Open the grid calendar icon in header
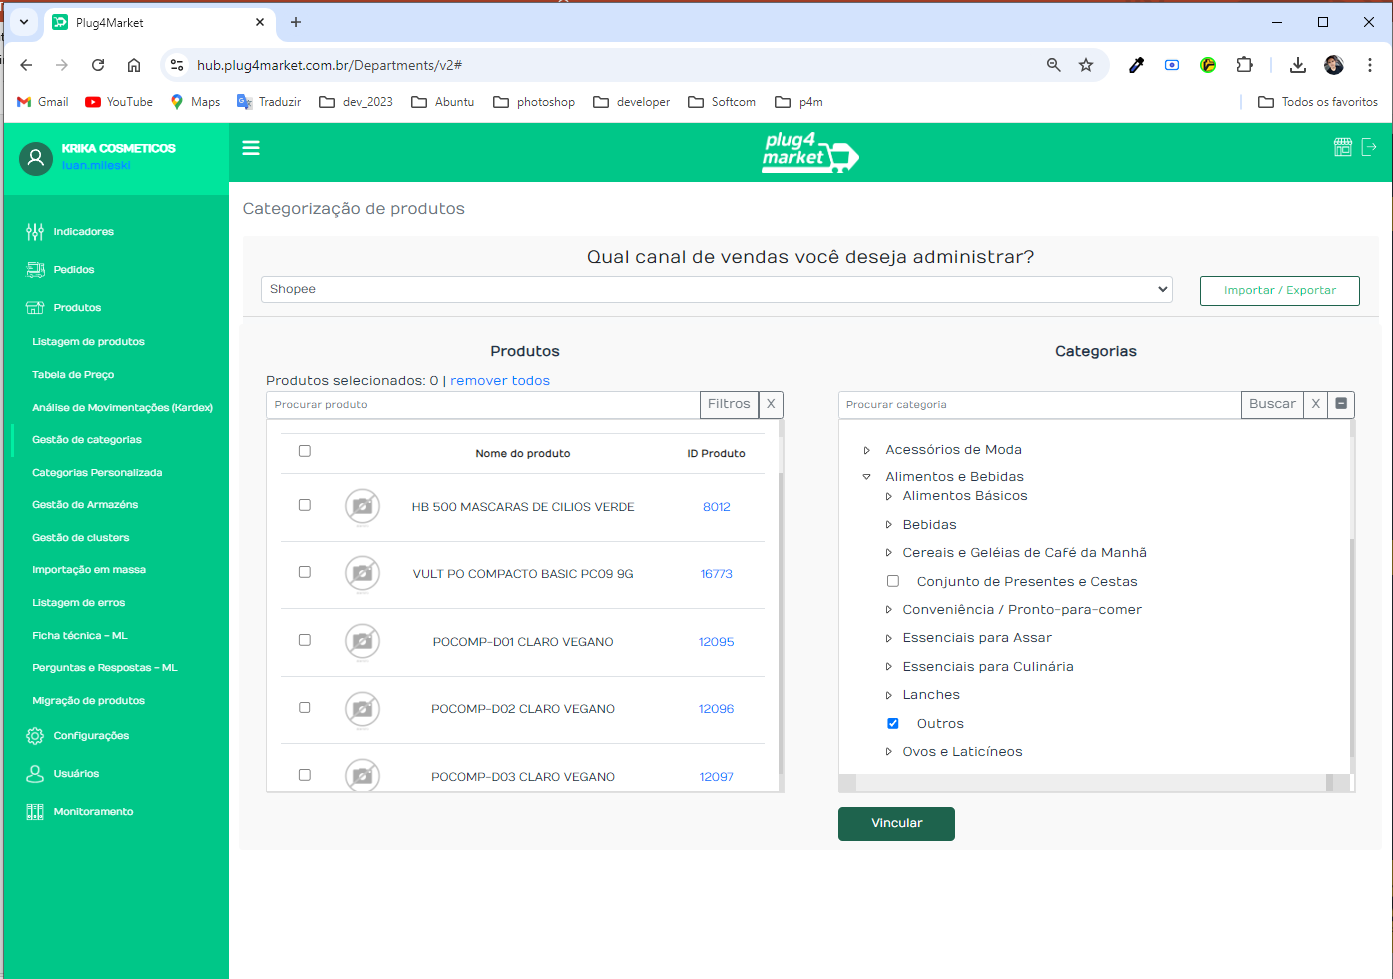1393x979 pixels. (1342, 147)
